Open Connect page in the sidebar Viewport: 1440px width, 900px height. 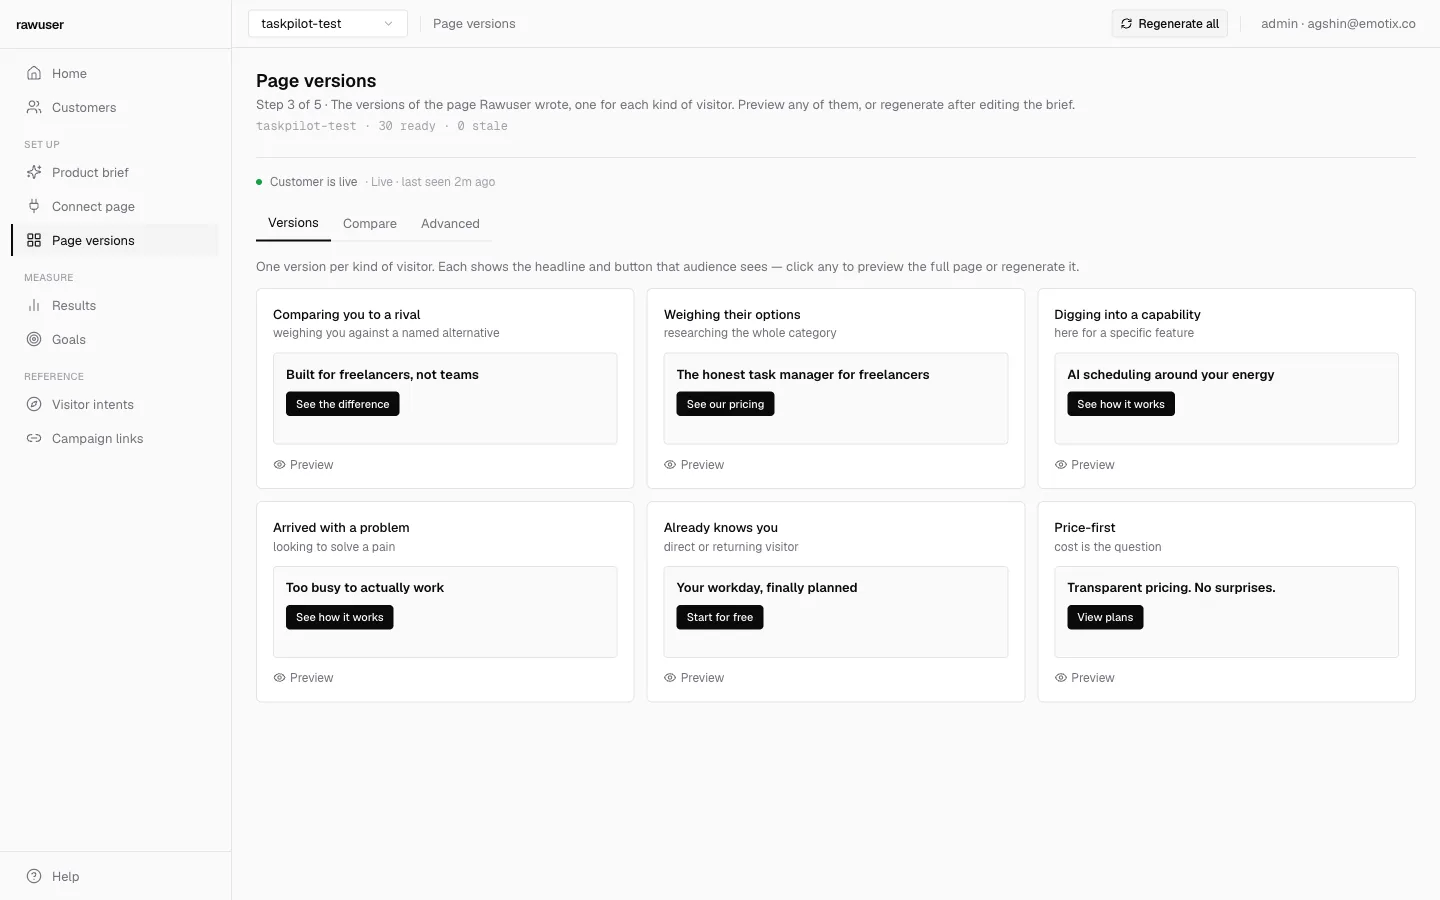115,206
